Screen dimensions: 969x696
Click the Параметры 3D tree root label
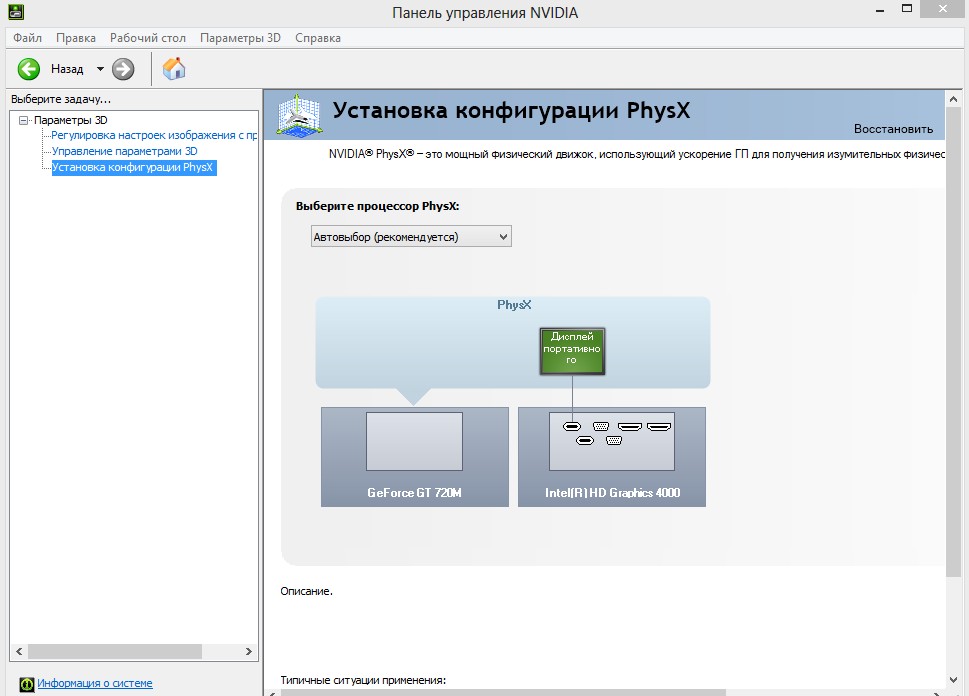[70, 120]
